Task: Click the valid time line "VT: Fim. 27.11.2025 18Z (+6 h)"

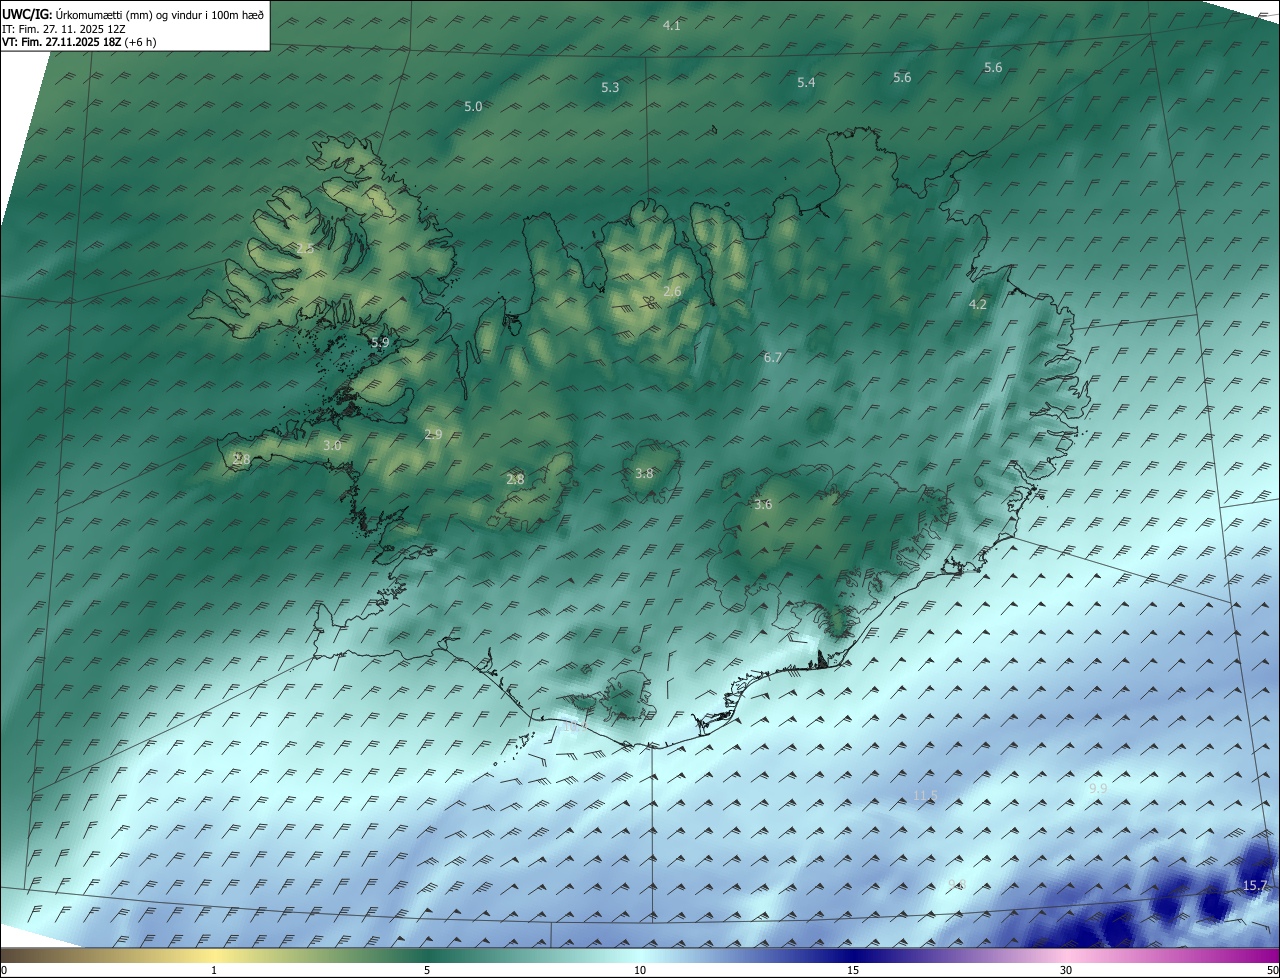Action: (x=79, y=42)
